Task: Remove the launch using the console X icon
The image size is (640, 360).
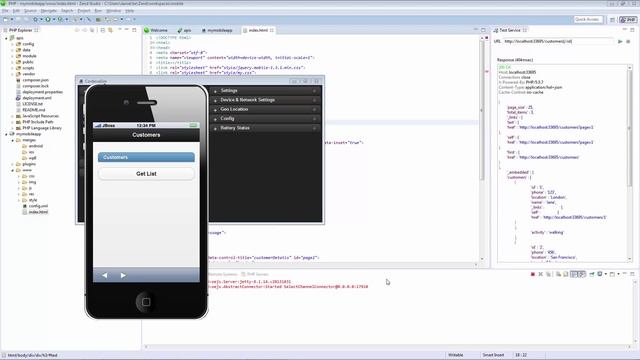Action: (540, 274)
